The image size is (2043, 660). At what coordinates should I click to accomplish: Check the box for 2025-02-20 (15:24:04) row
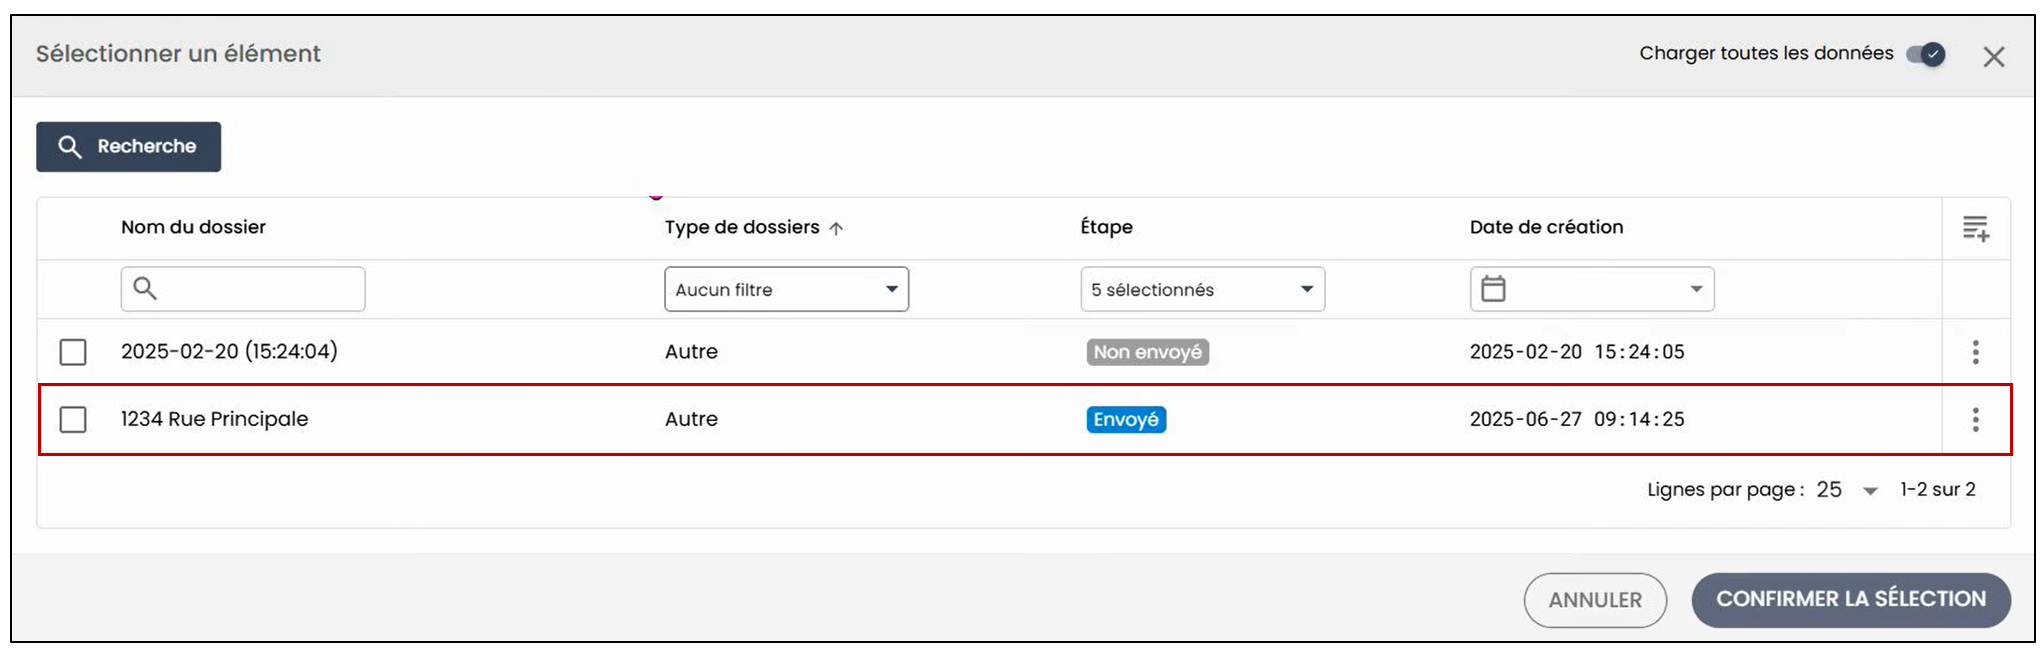tap(73, 352)
